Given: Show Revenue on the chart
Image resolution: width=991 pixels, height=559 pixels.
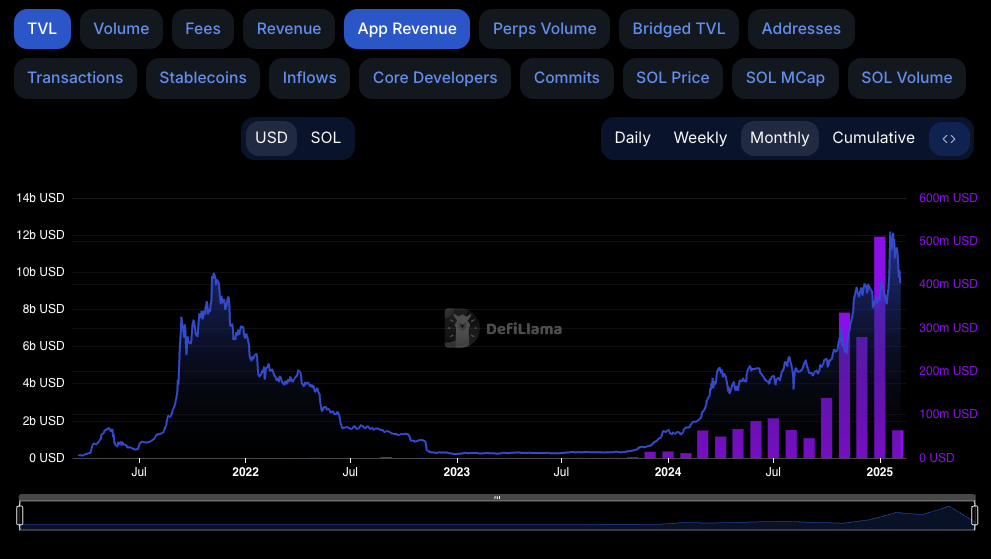Looking at the screenshot, I should click(289, 29).
